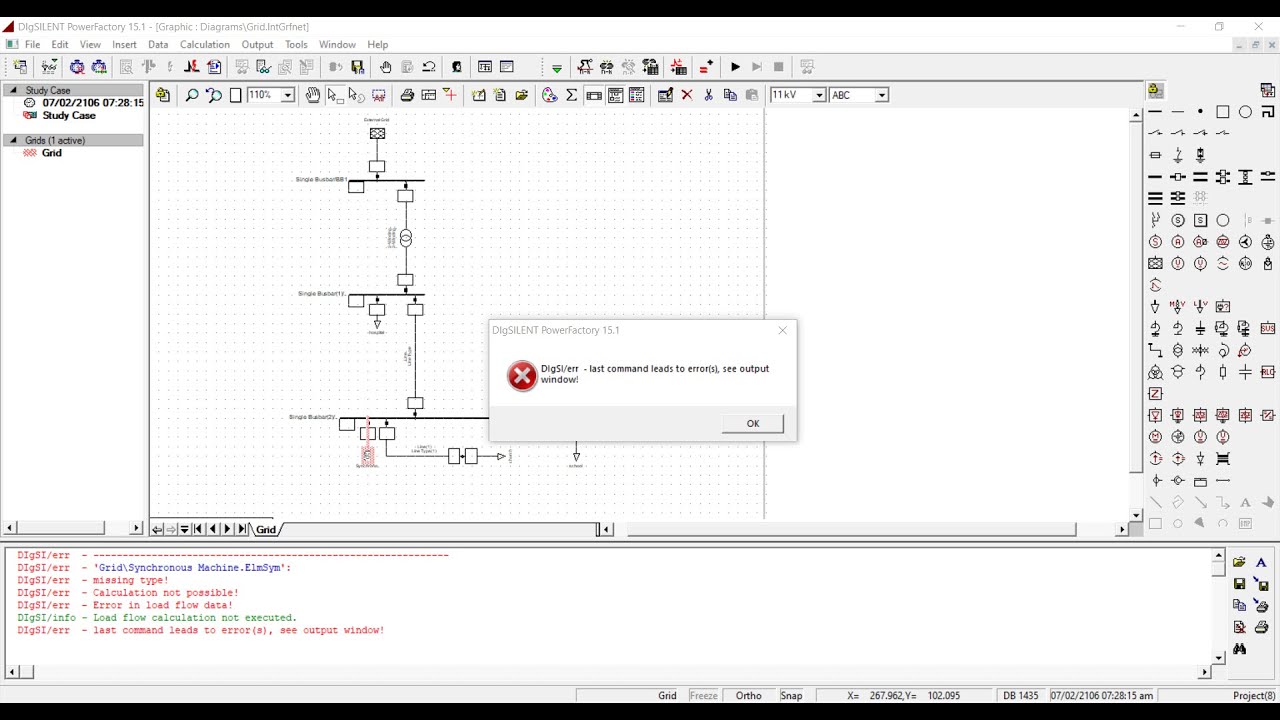Screen dimensions: 1280x720
Task: Click the play execute button in toolbar
Action: point(735,67)
